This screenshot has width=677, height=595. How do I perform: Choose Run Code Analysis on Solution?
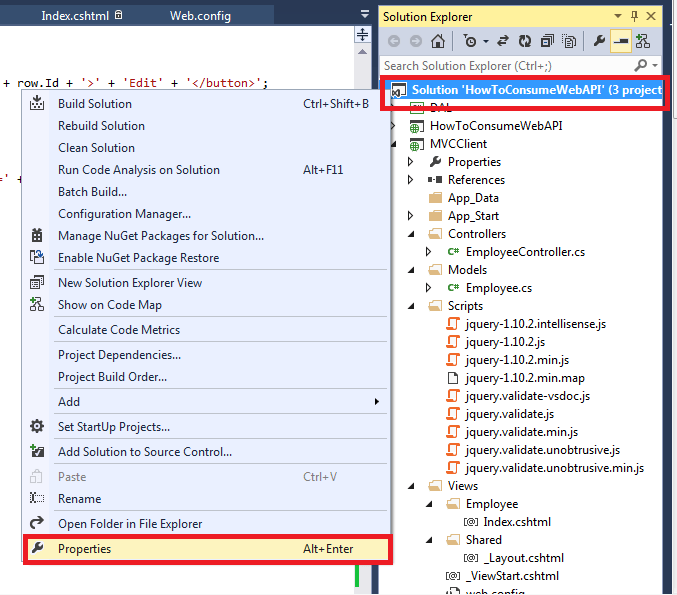[x=206, y=170]
